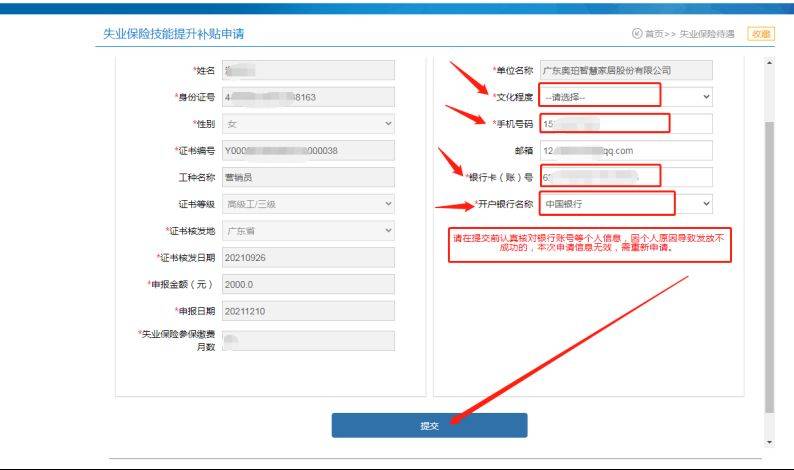The image size is (794, 470).
Task: Click the circular arrow icon before 首页
Action: pos(637,34)
